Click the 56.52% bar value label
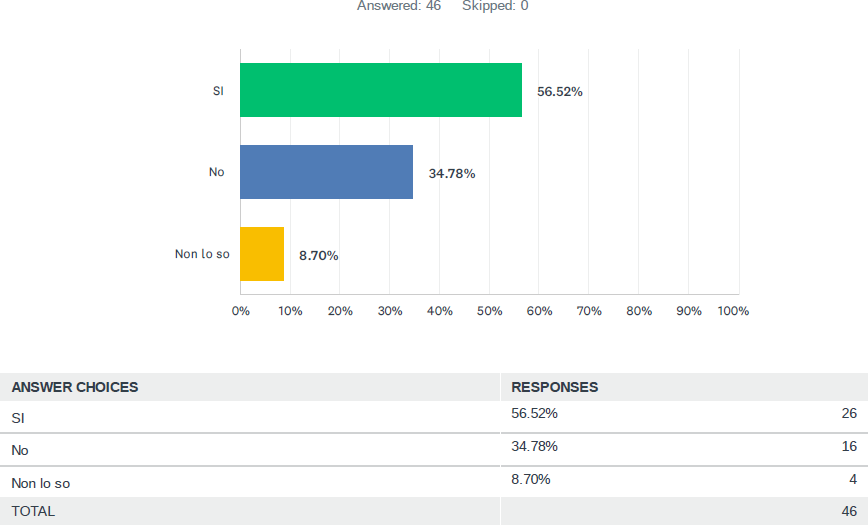868x525 pixels. coord(560,91)
